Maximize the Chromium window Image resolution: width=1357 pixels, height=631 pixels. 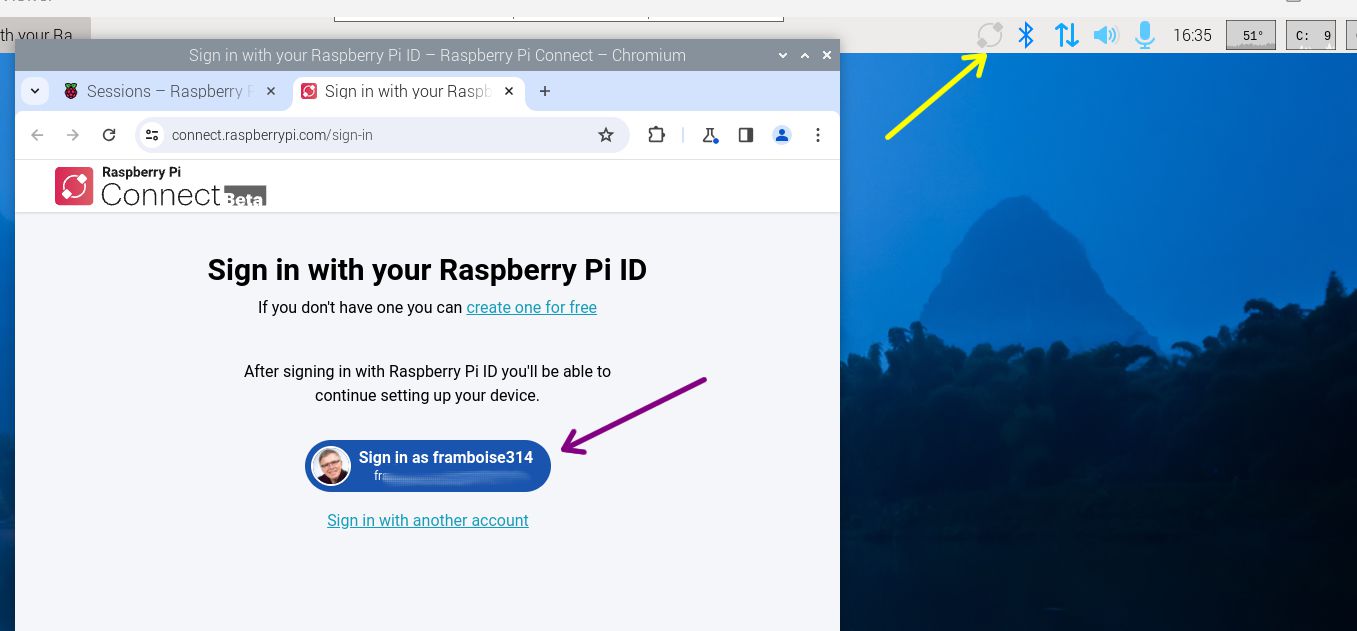805,55
